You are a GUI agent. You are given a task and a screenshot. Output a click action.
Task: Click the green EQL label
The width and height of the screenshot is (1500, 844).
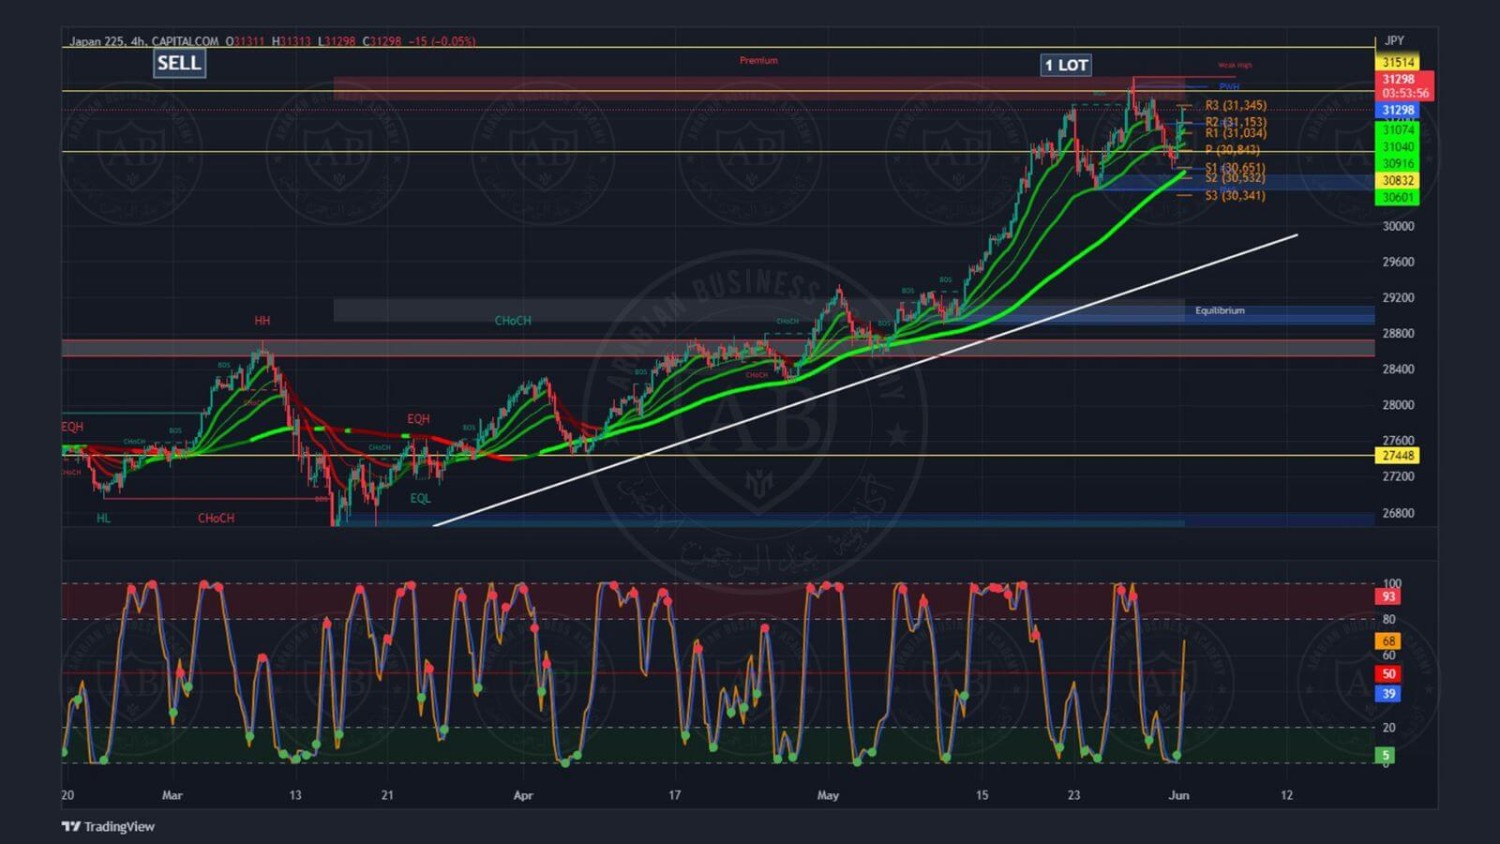(x=420, y=498)
